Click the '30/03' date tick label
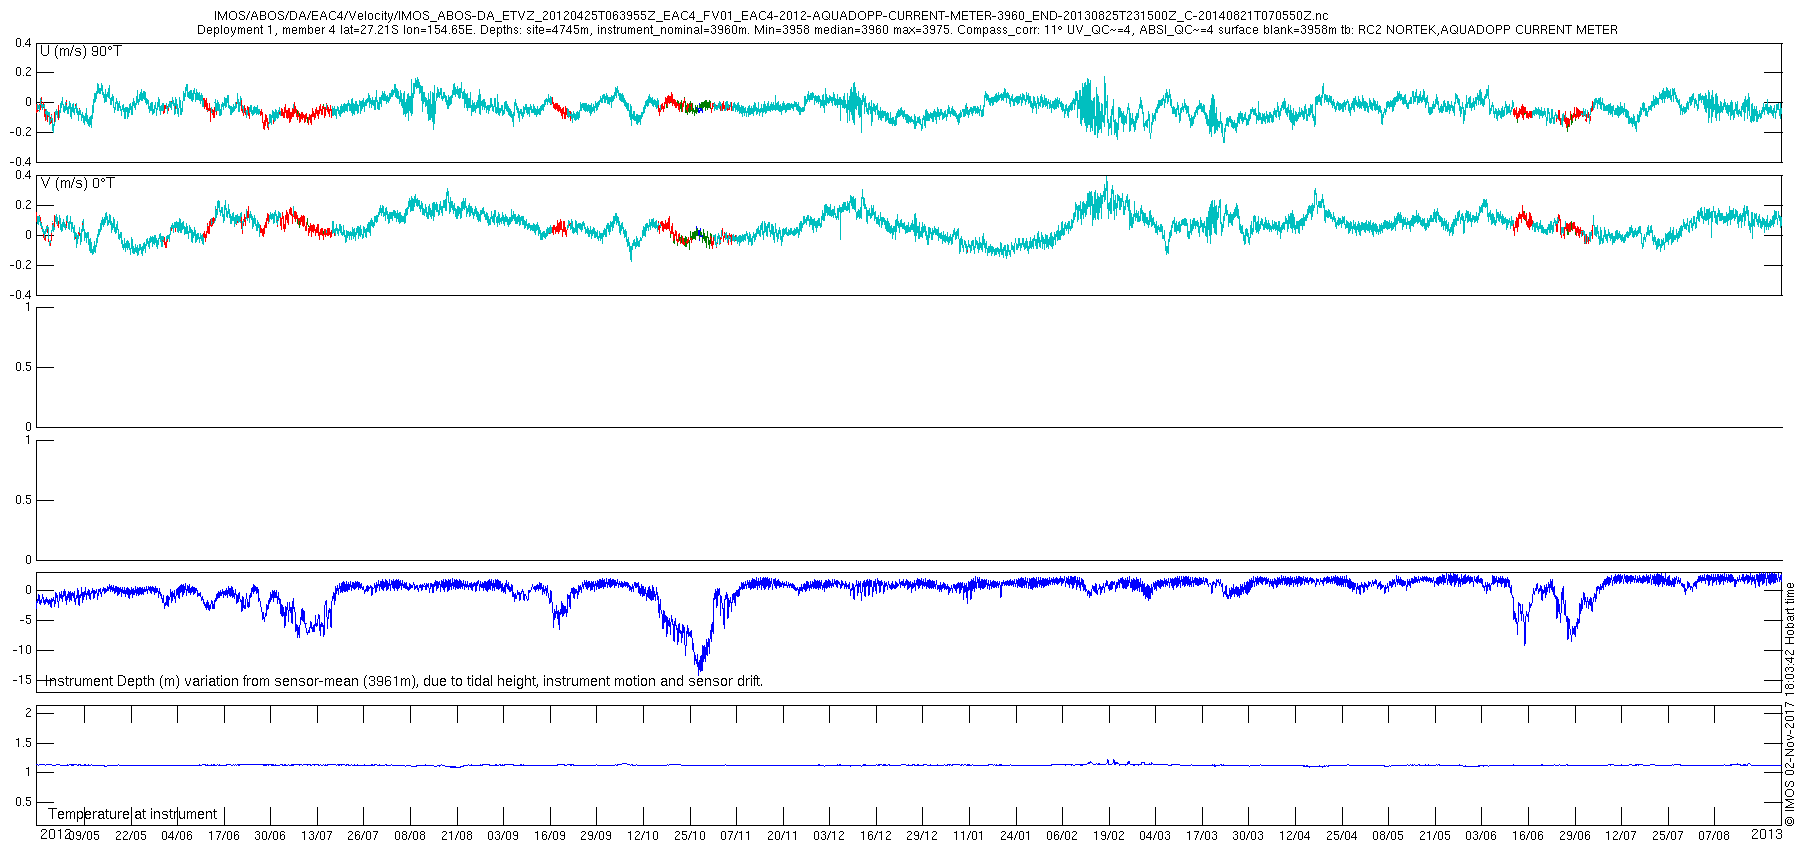The image size is (1800, 850). pyautogui.click(x=1248, y=836)
